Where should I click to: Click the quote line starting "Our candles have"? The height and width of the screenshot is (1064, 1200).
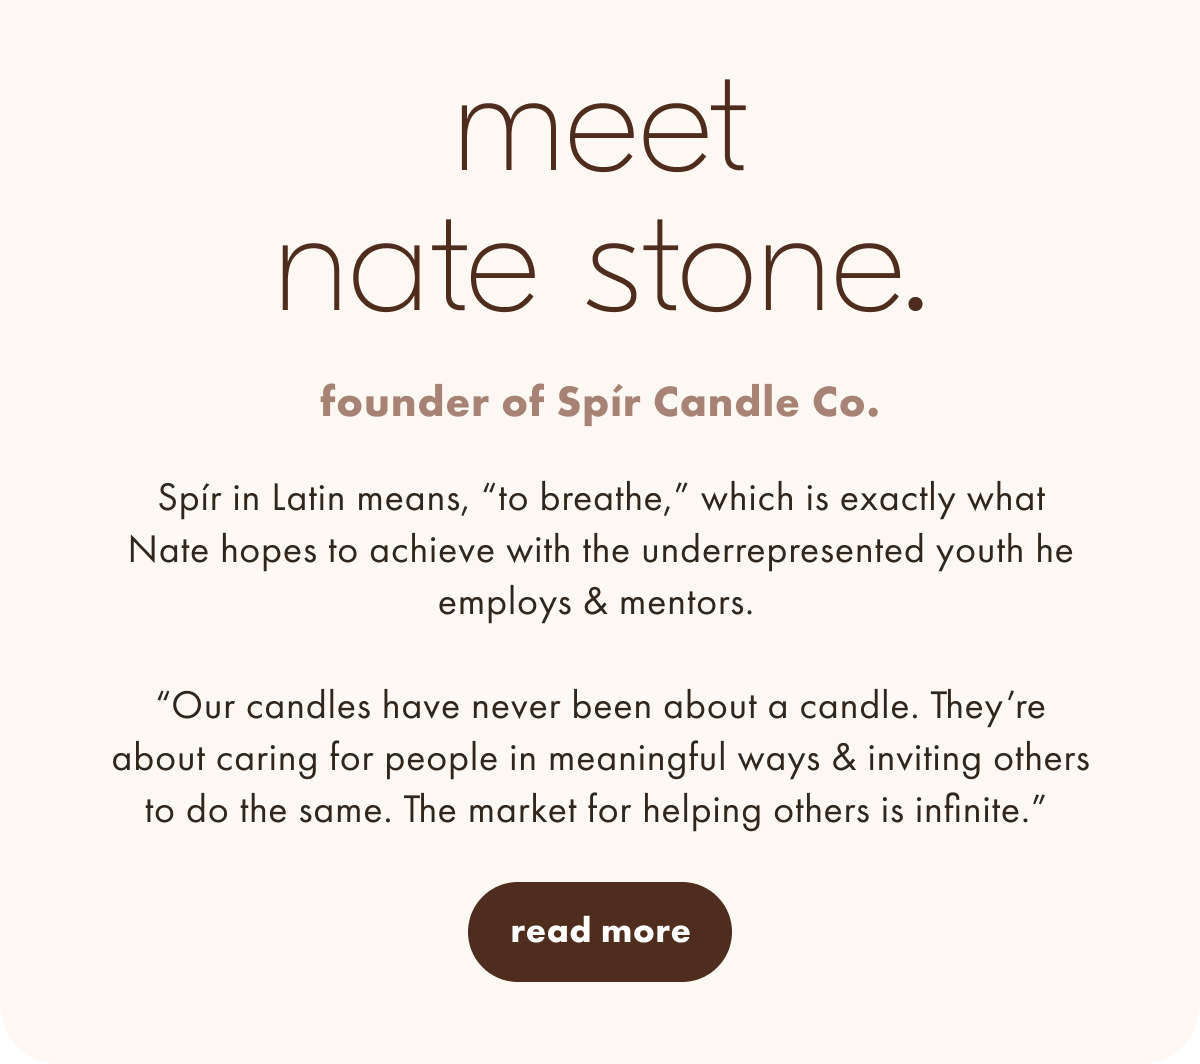point(602,707)
